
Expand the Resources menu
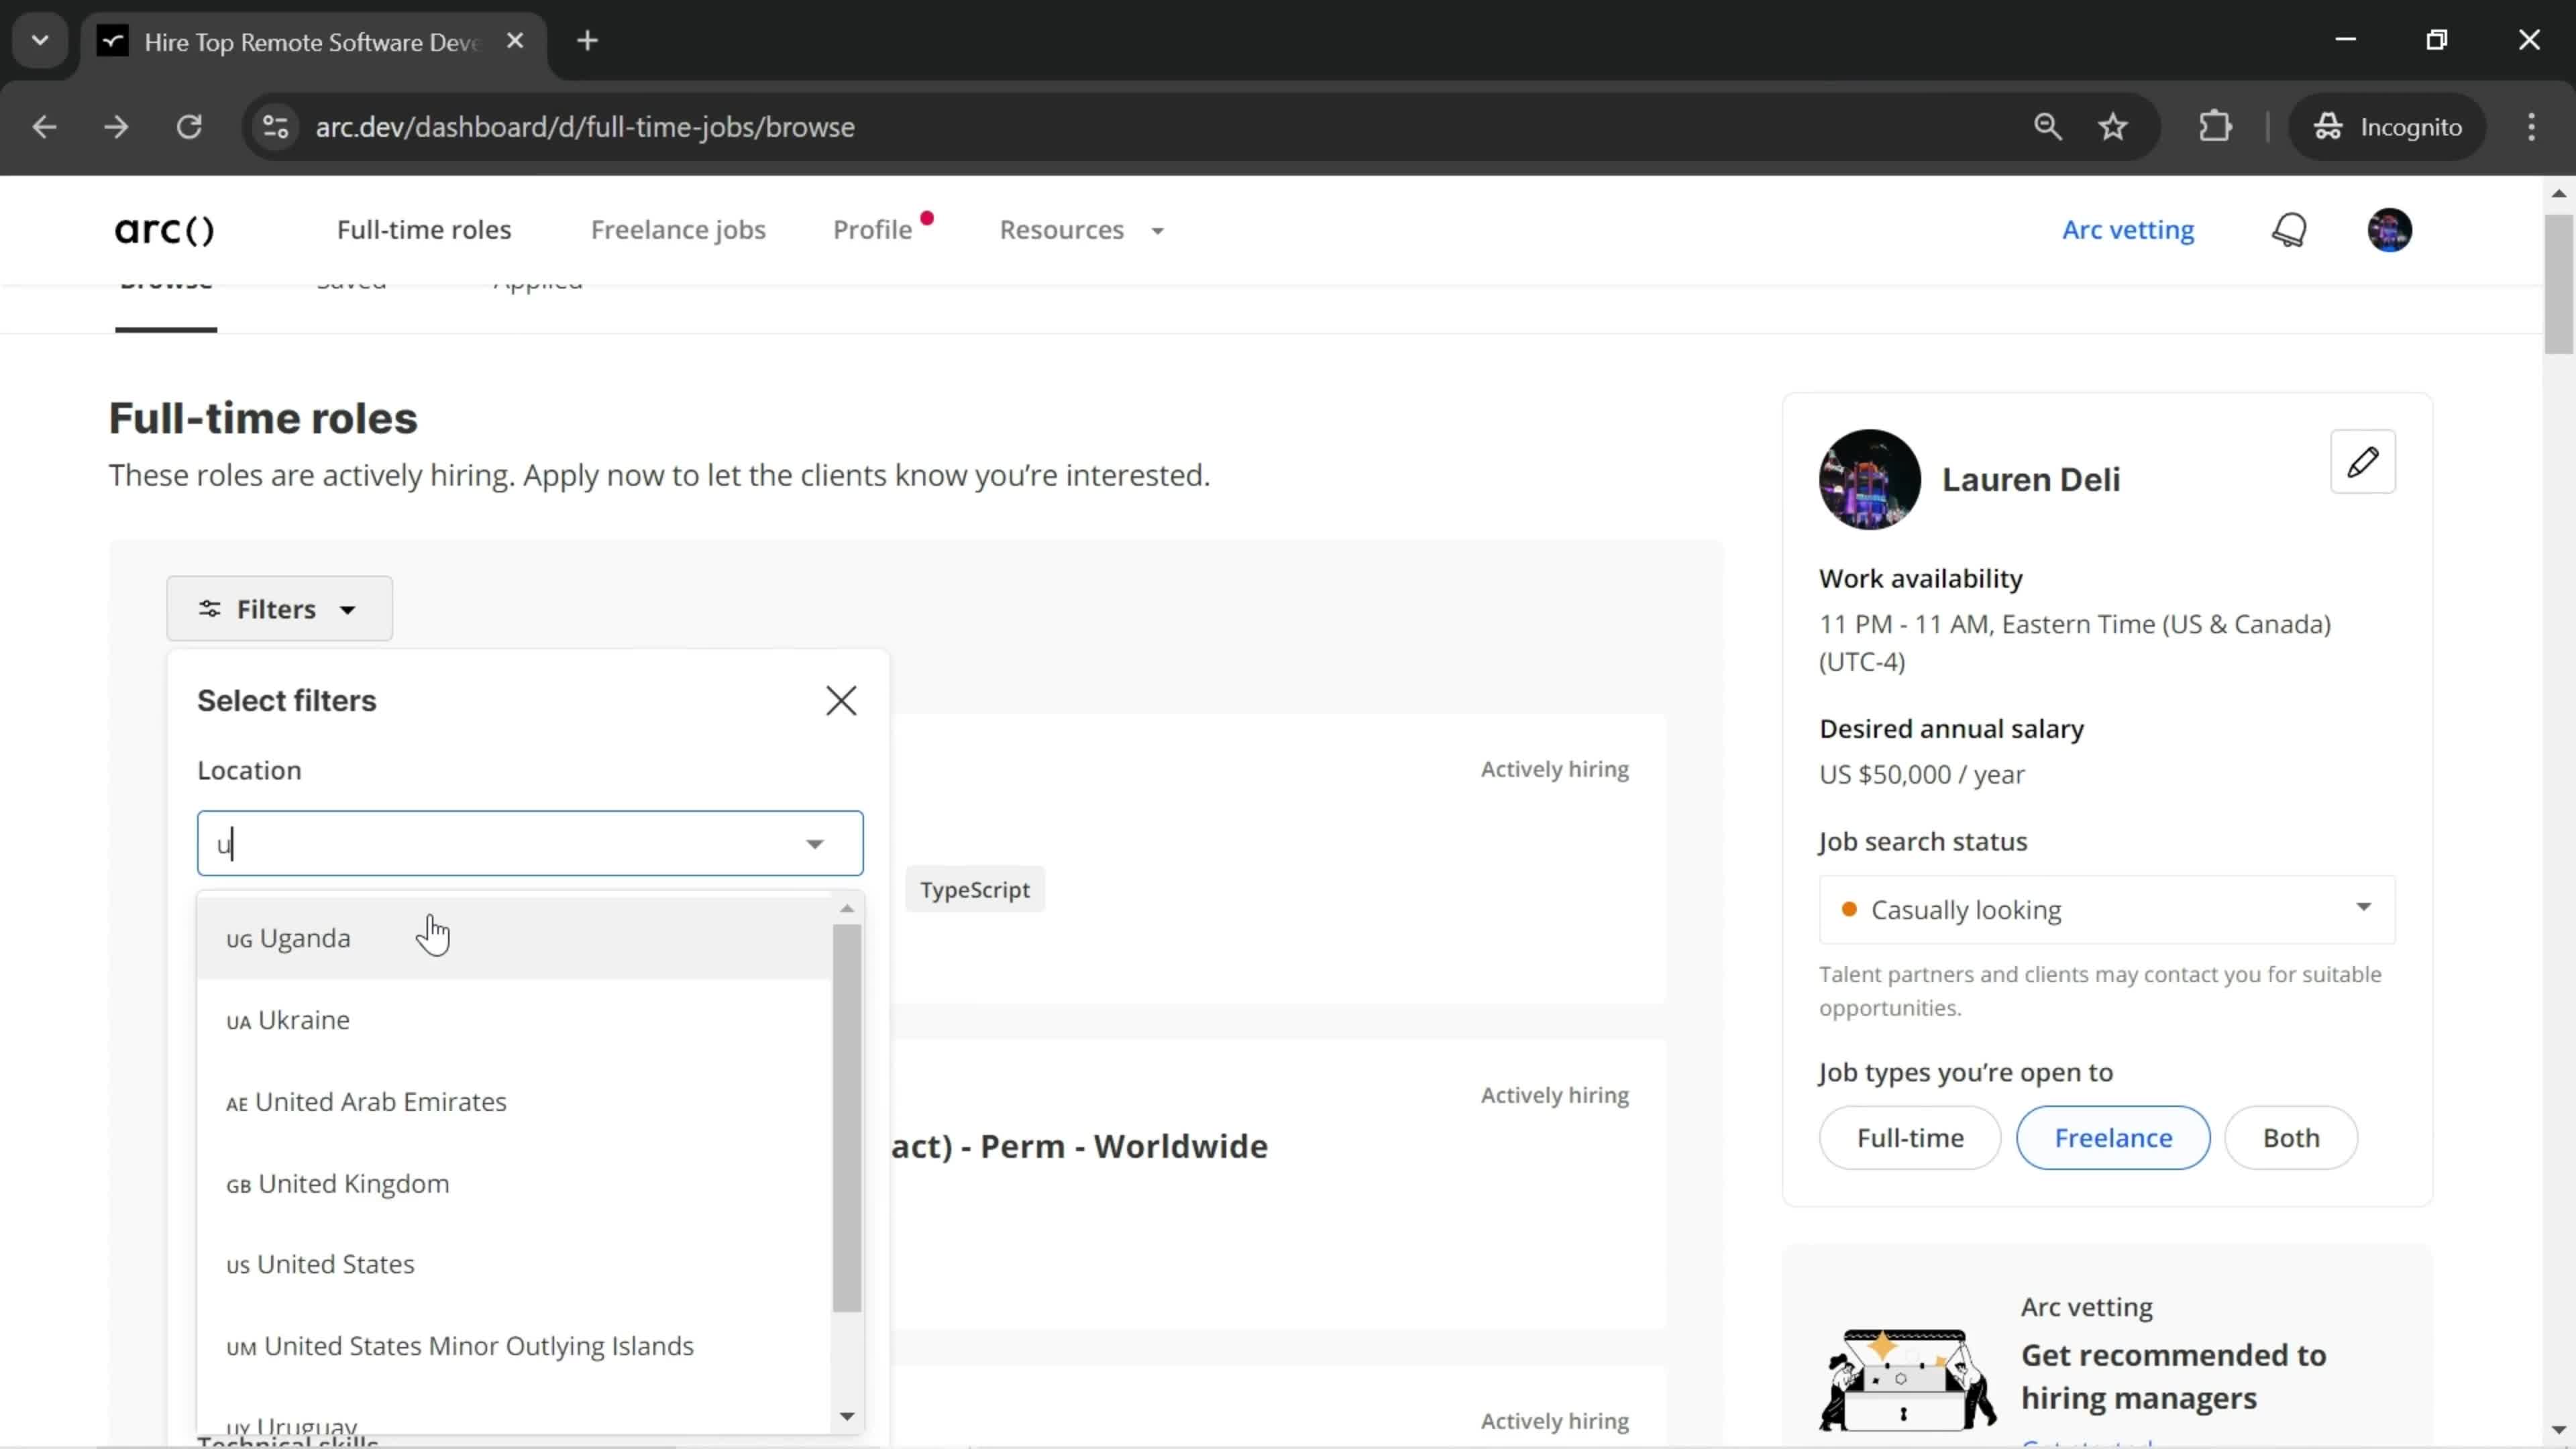(x=1082, y=230)
